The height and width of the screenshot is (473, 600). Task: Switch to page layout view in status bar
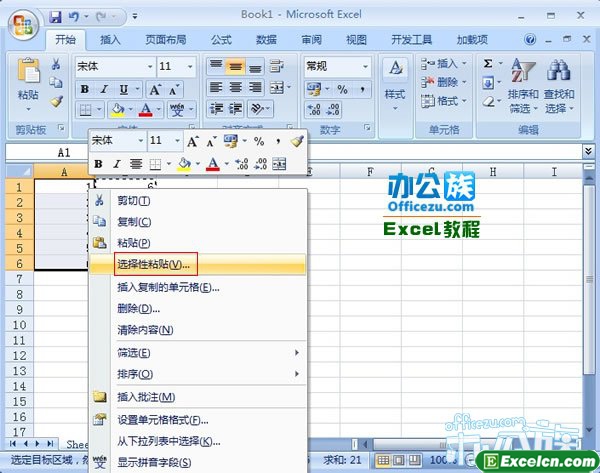398,460
